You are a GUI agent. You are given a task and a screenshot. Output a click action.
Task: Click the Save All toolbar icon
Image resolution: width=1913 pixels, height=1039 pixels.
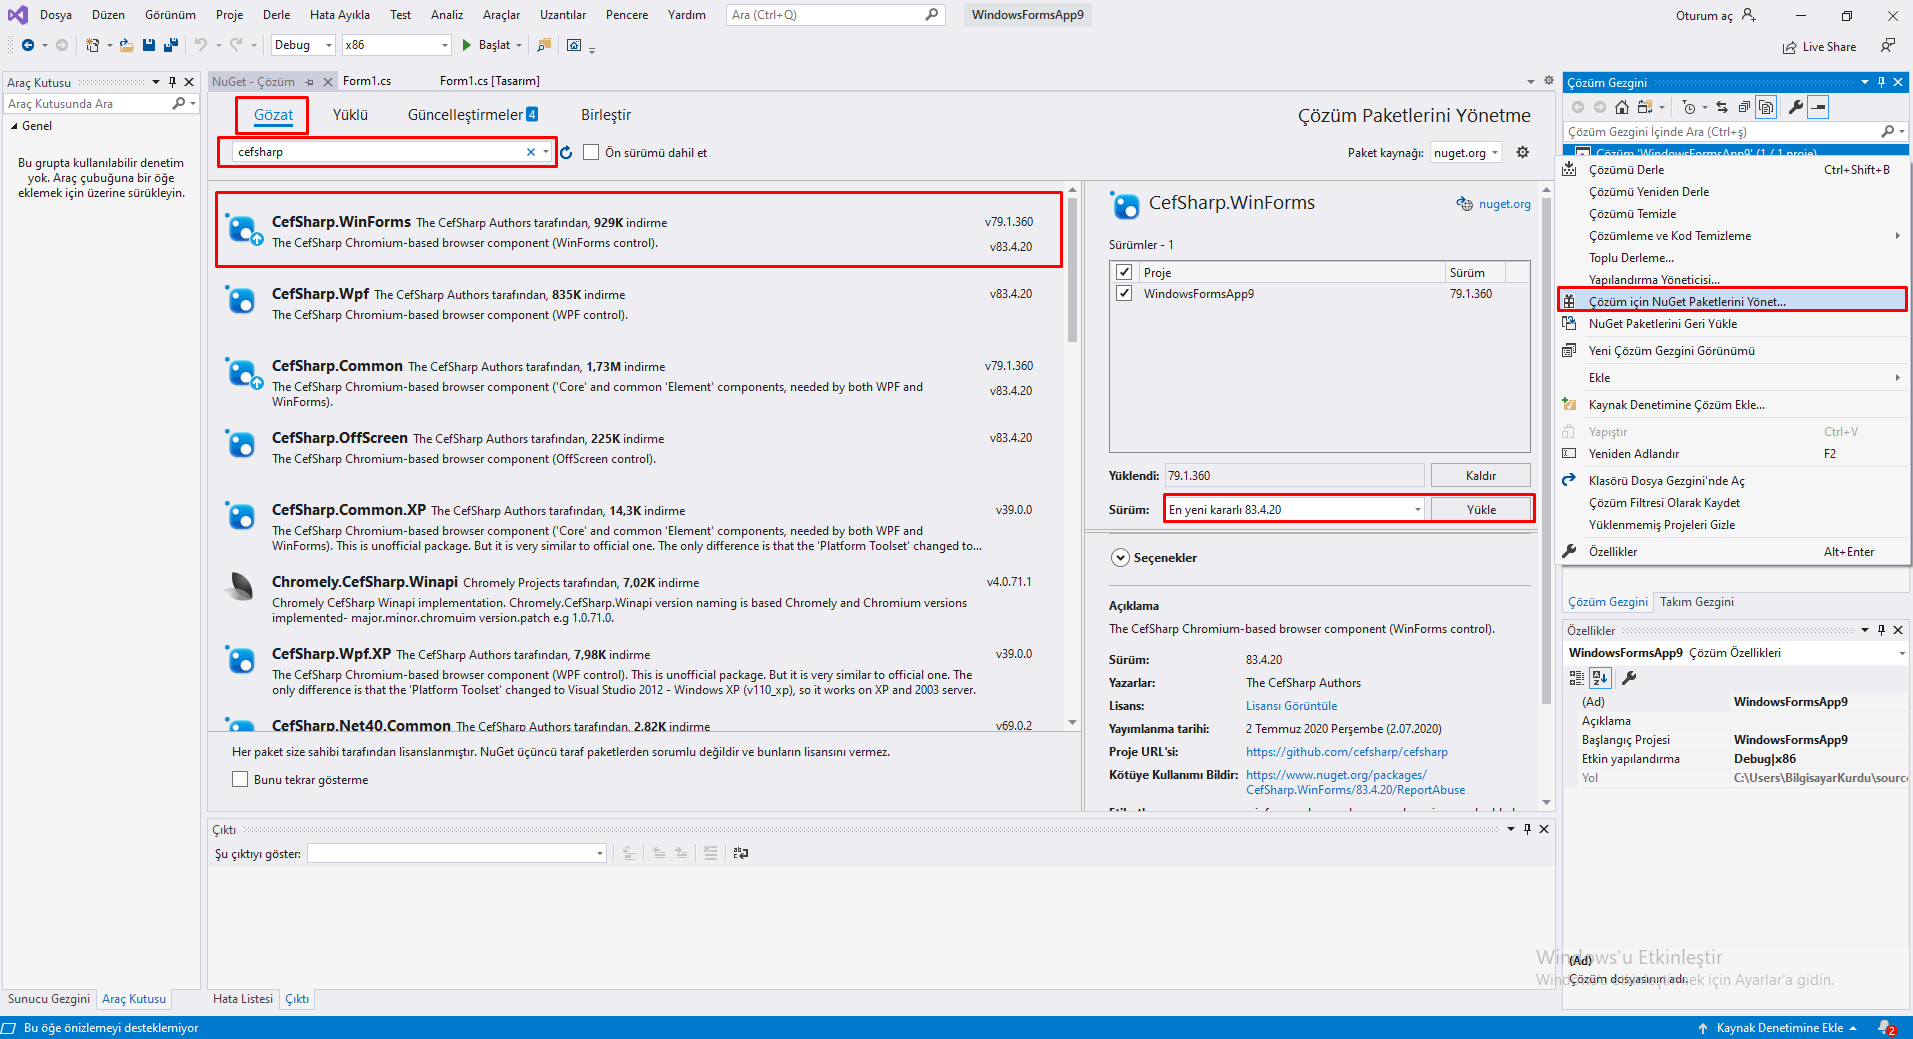tap(171, 45)
